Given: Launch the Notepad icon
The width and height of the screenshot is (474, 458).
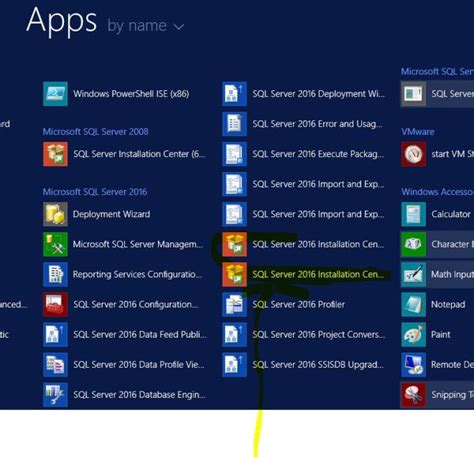Looking at the screenshot, I should coord(413,305).
